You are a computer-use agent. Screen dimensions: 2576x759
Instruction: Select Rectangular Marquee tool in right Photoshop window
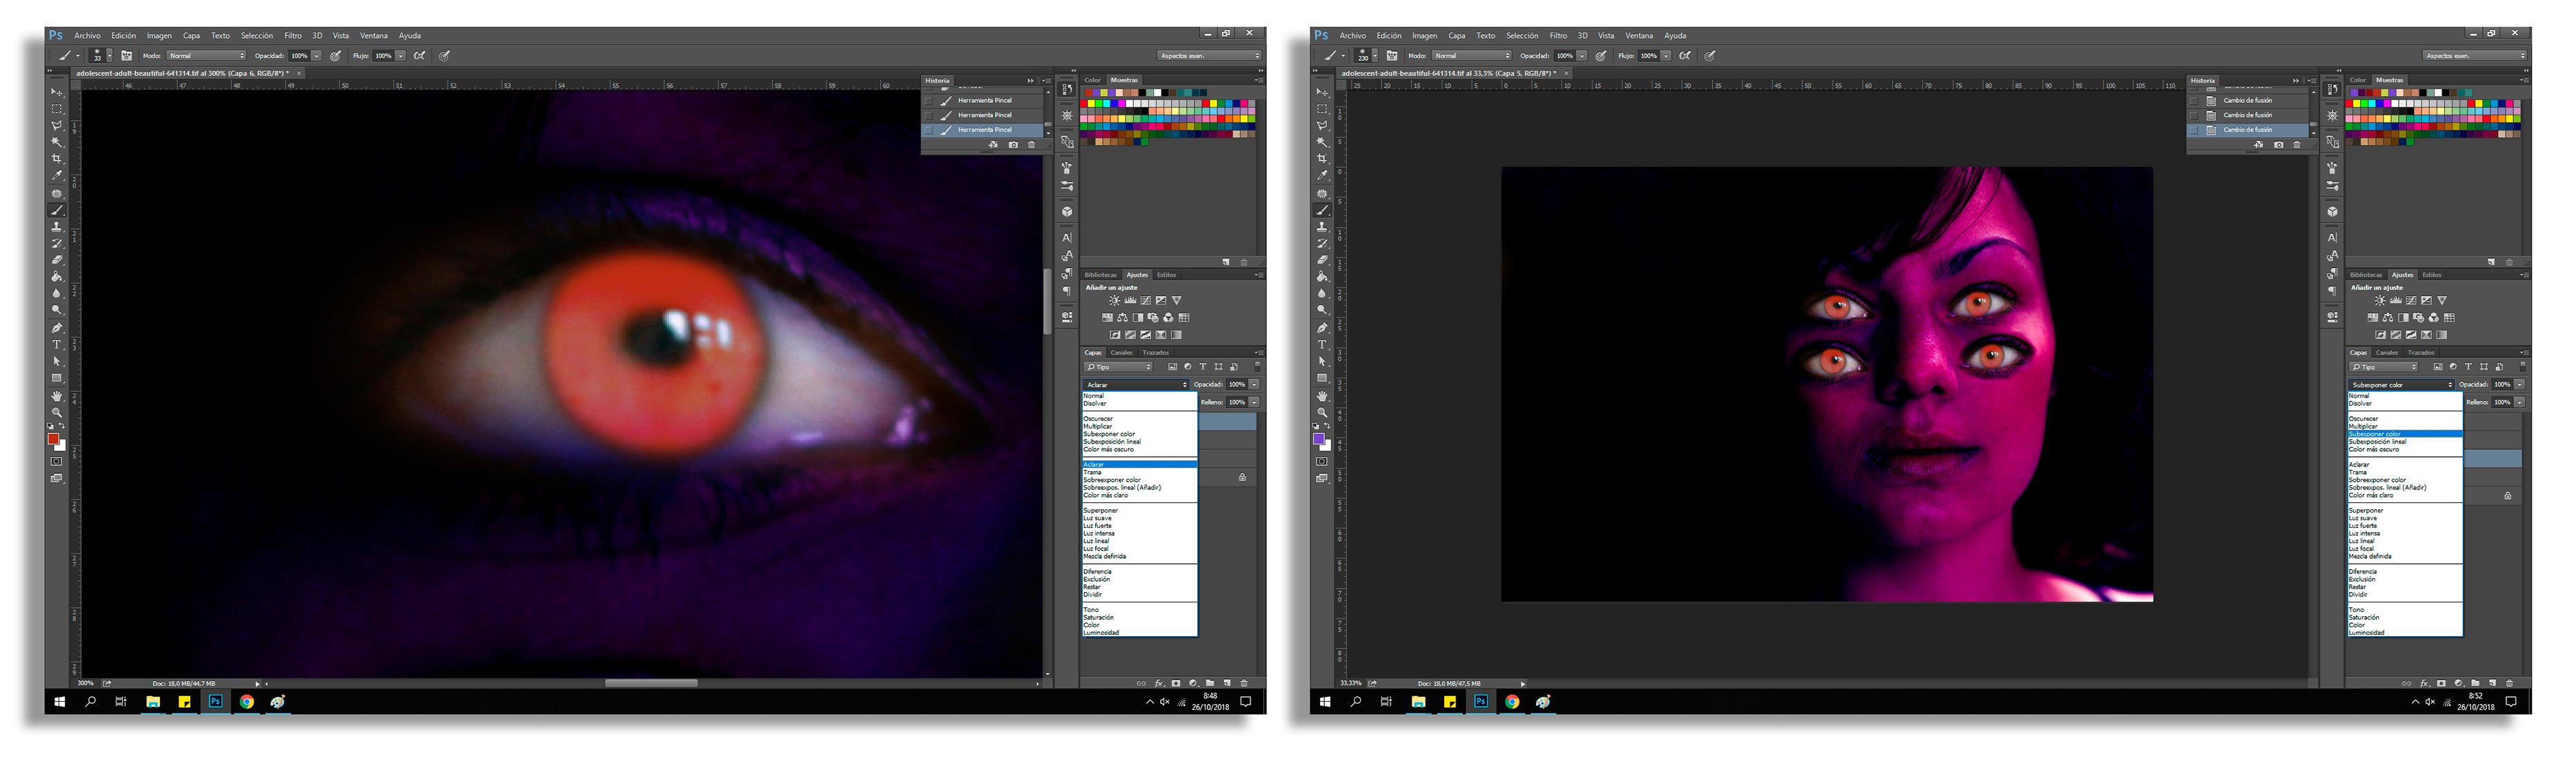point(1323,108)
